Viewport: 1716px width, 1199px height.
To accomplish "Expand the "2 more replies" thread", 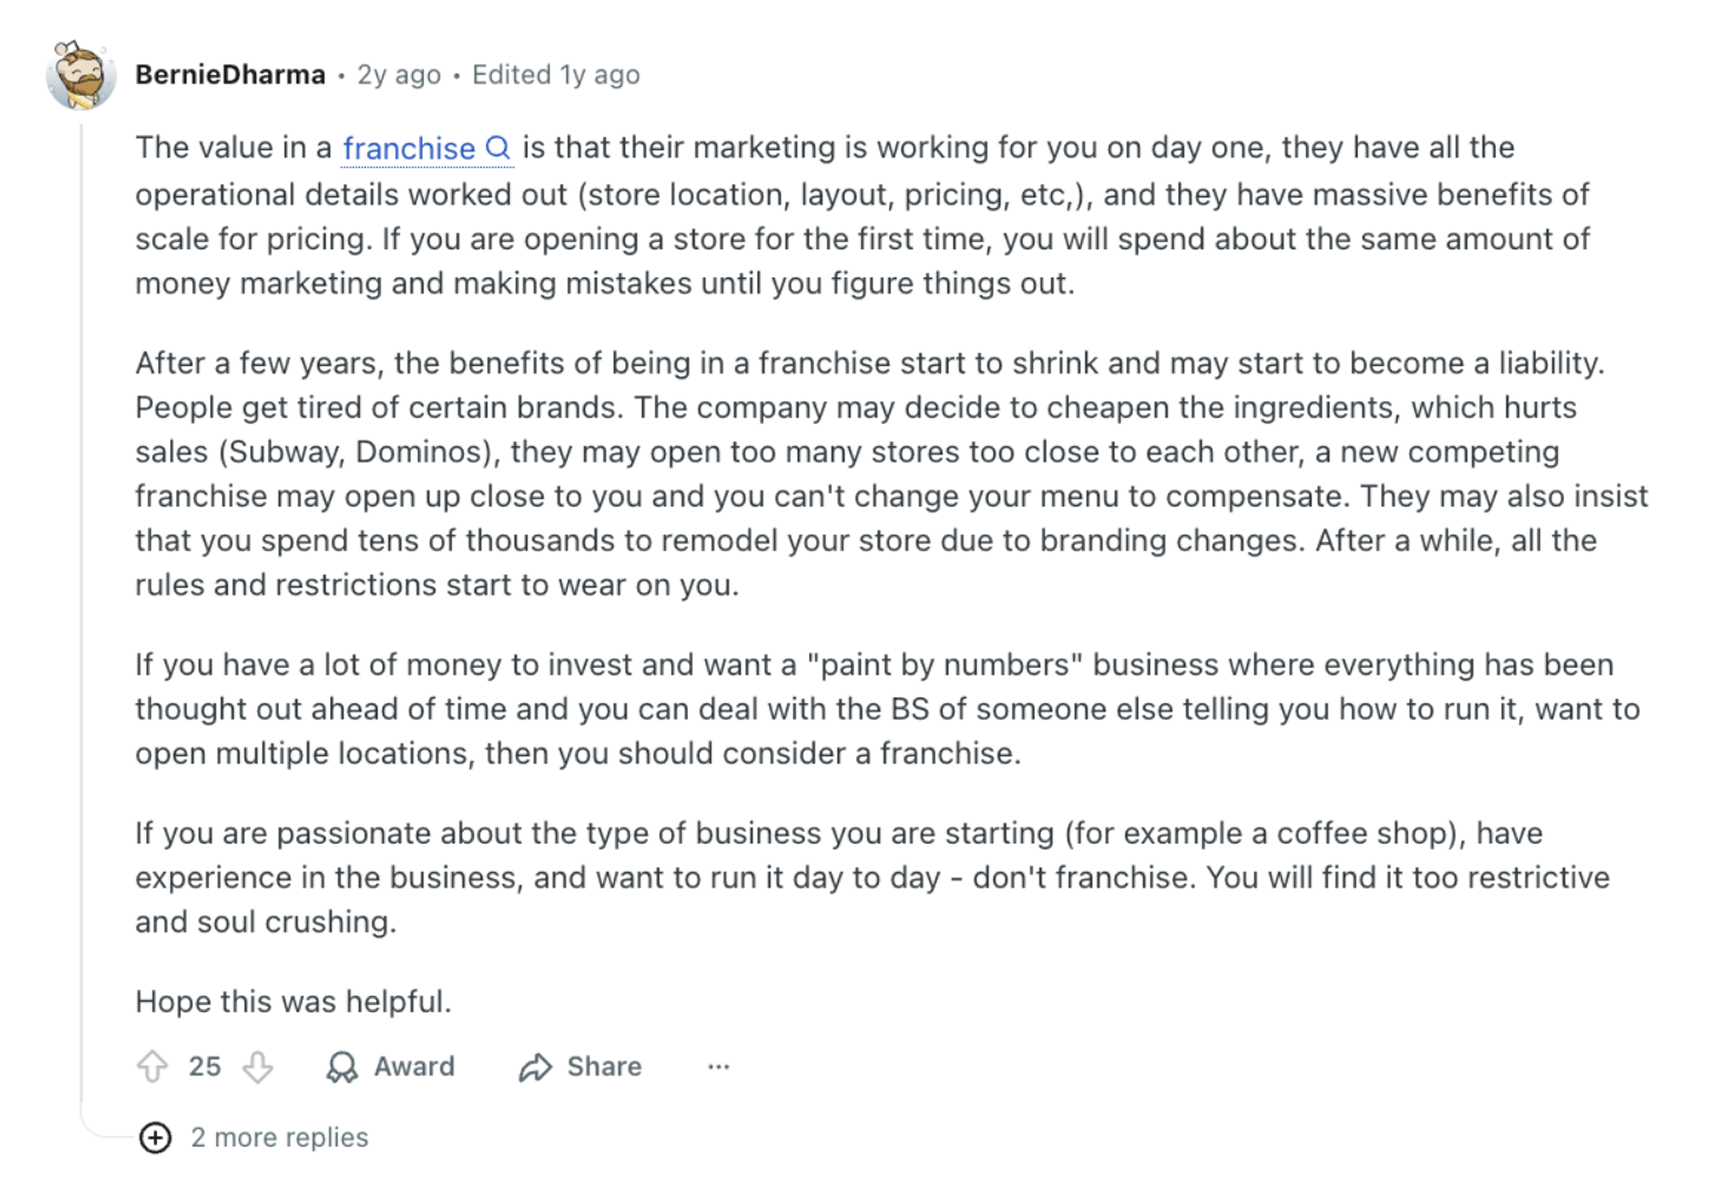I will coord(280,1137).
